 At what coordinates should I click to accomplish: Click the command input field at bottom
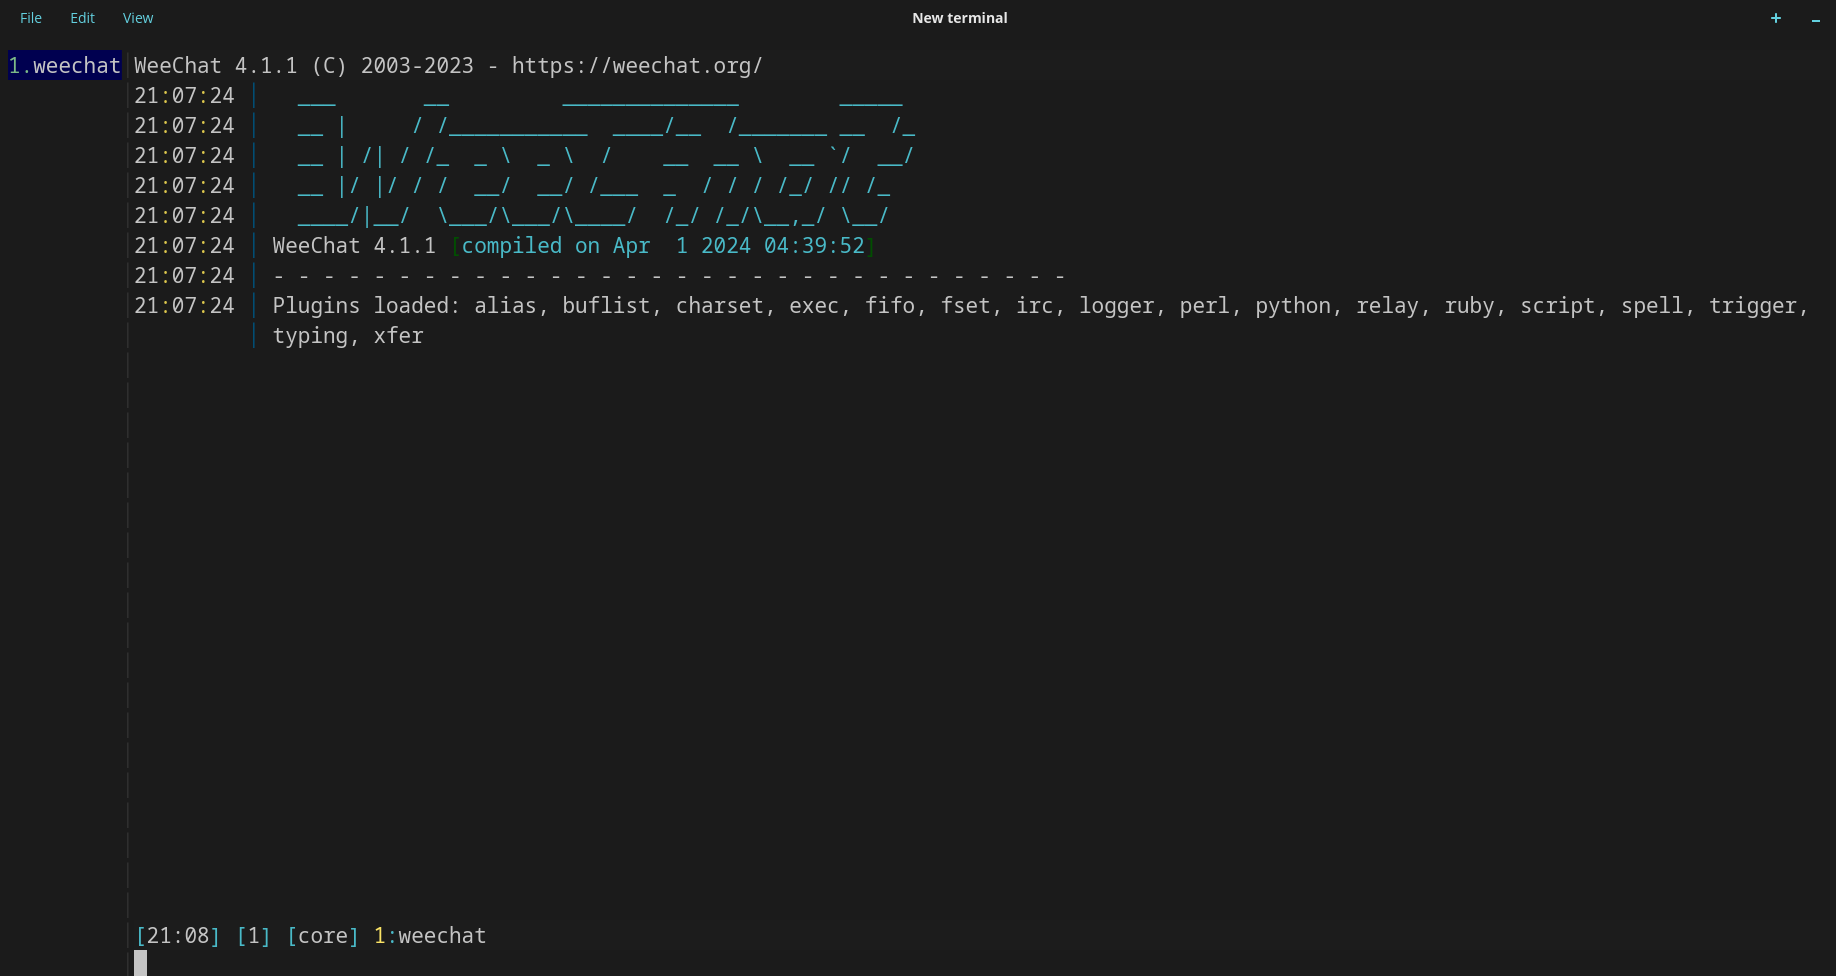400,962
